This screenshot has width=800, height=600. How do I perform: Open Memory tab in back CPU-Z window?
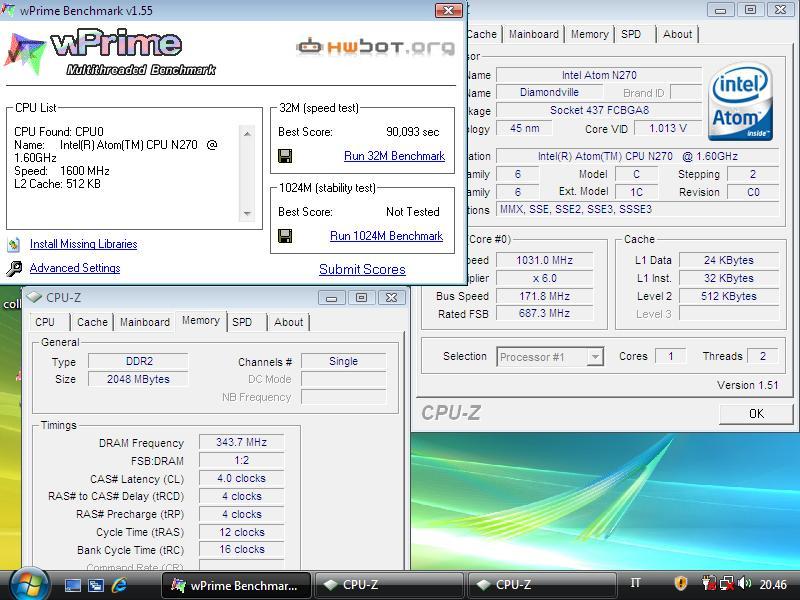coord(589,34)
